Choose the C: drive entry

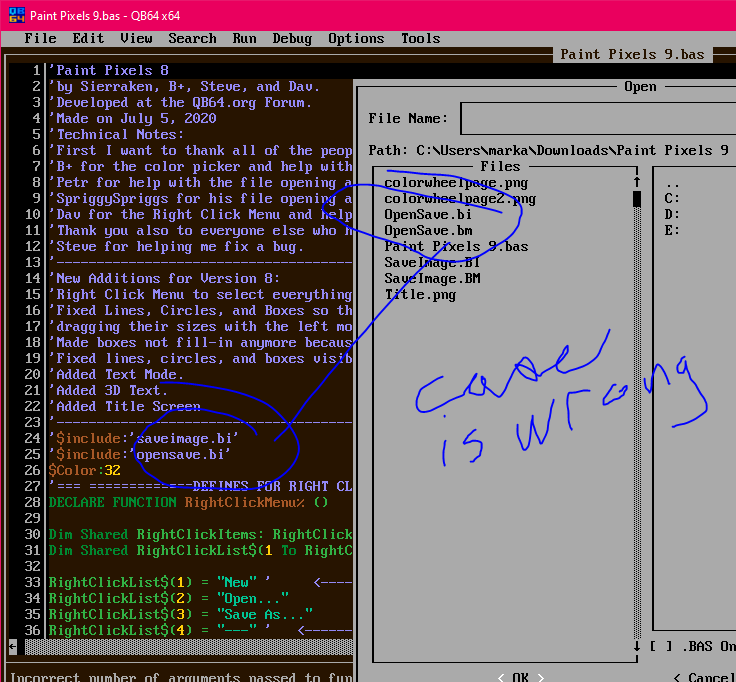pyautogui.click(x=672, y=198)
